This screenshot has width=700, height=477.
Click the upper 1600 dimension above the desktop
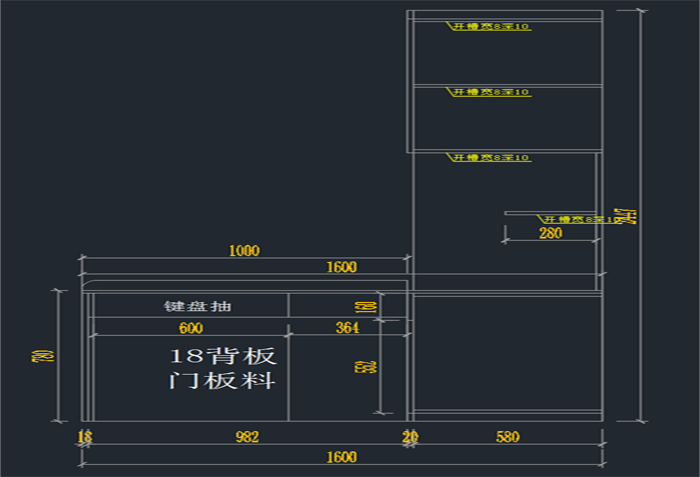[x=341, y=267]
